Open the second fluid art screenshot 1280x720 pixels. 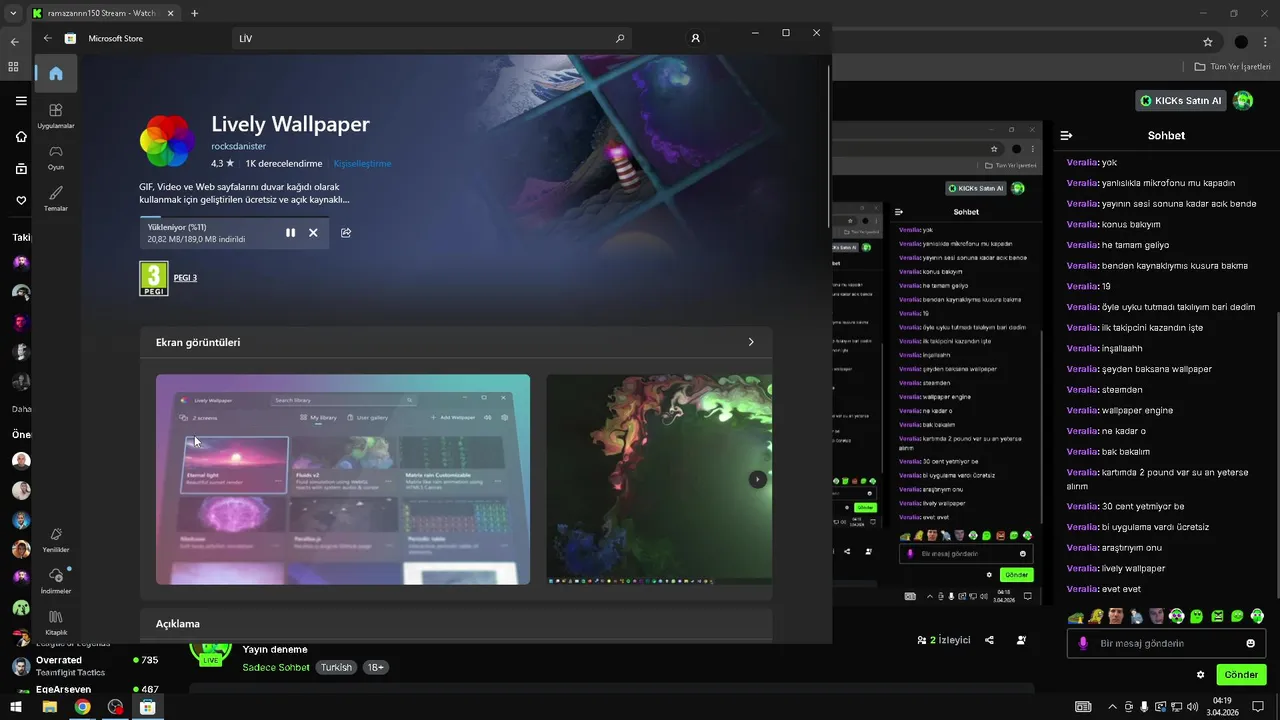[659, 479]
